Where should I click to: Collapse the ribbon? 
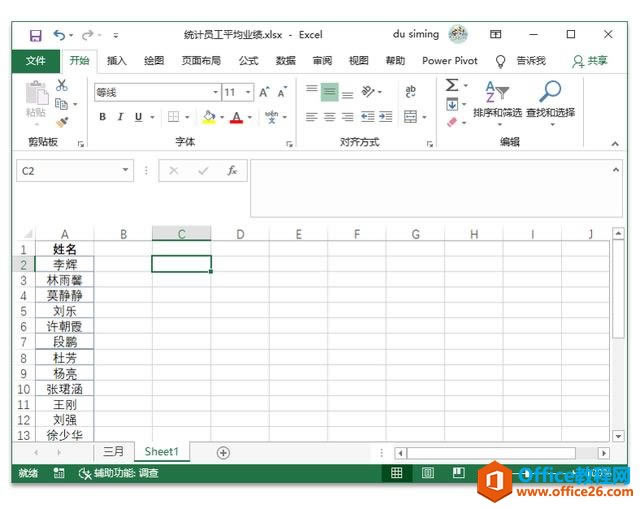615,144
